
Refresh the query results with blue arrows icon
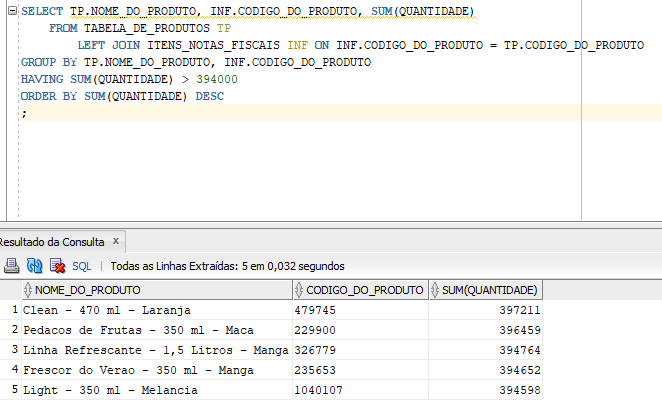click(35, 266)
